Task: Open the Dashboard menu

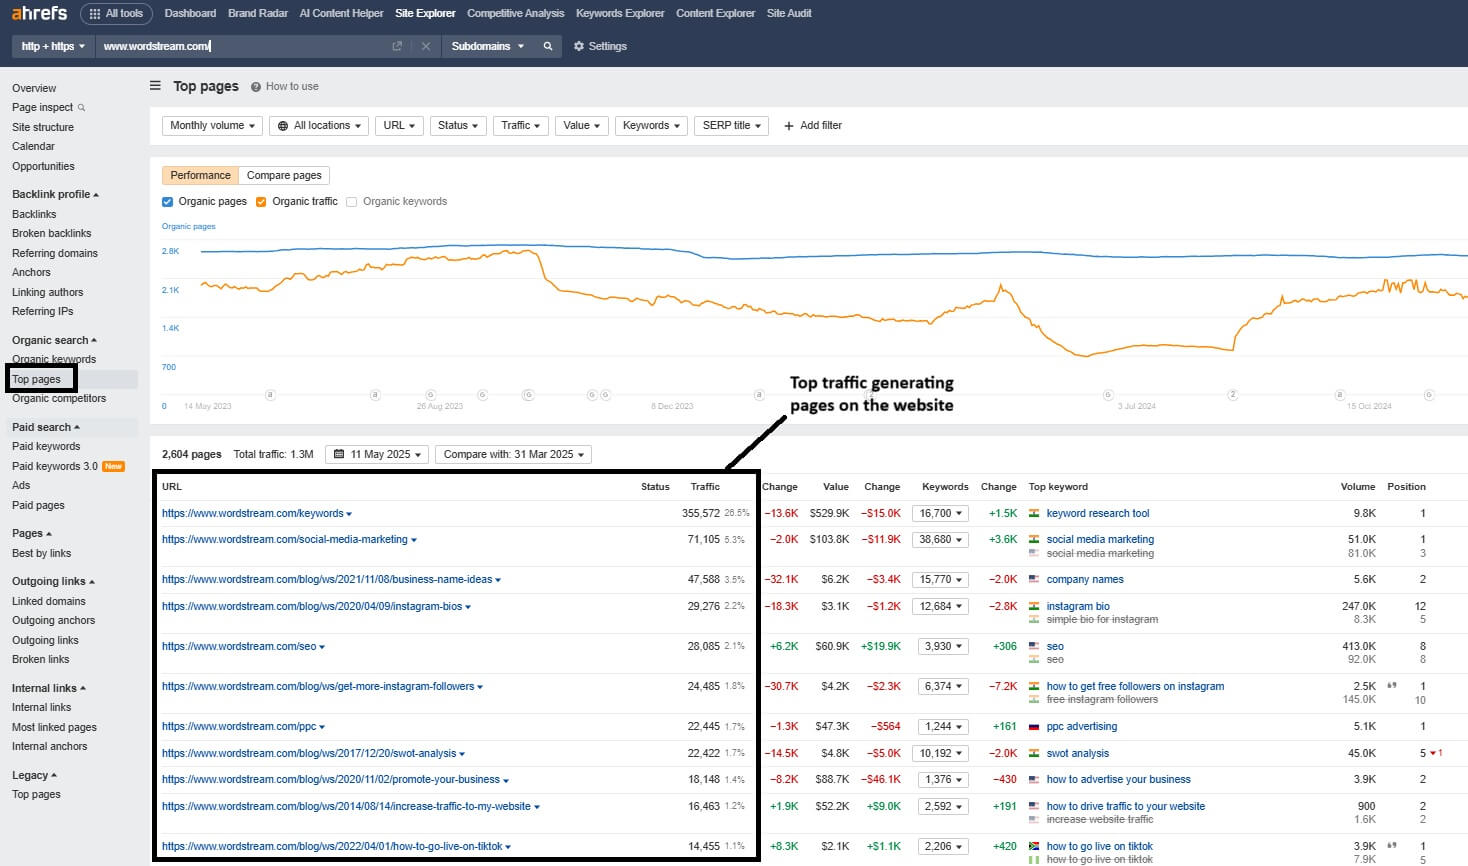Action: point(190,13)
